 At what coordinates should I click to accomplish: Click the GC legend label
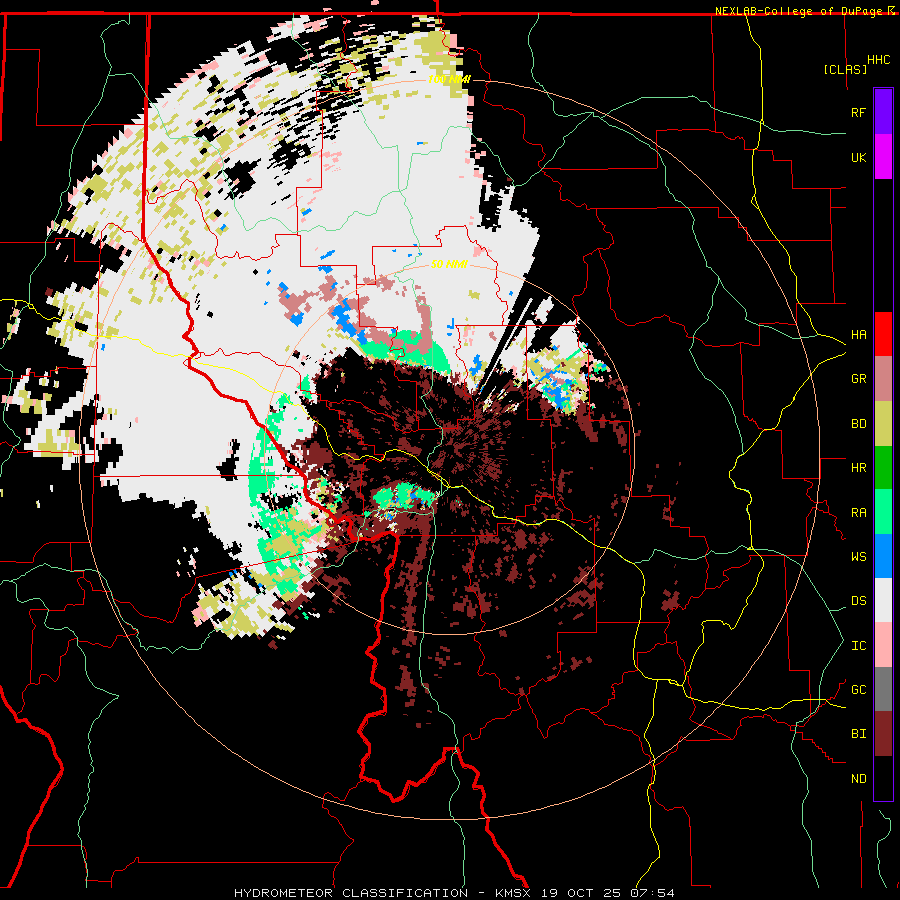(x=858, y=690)
